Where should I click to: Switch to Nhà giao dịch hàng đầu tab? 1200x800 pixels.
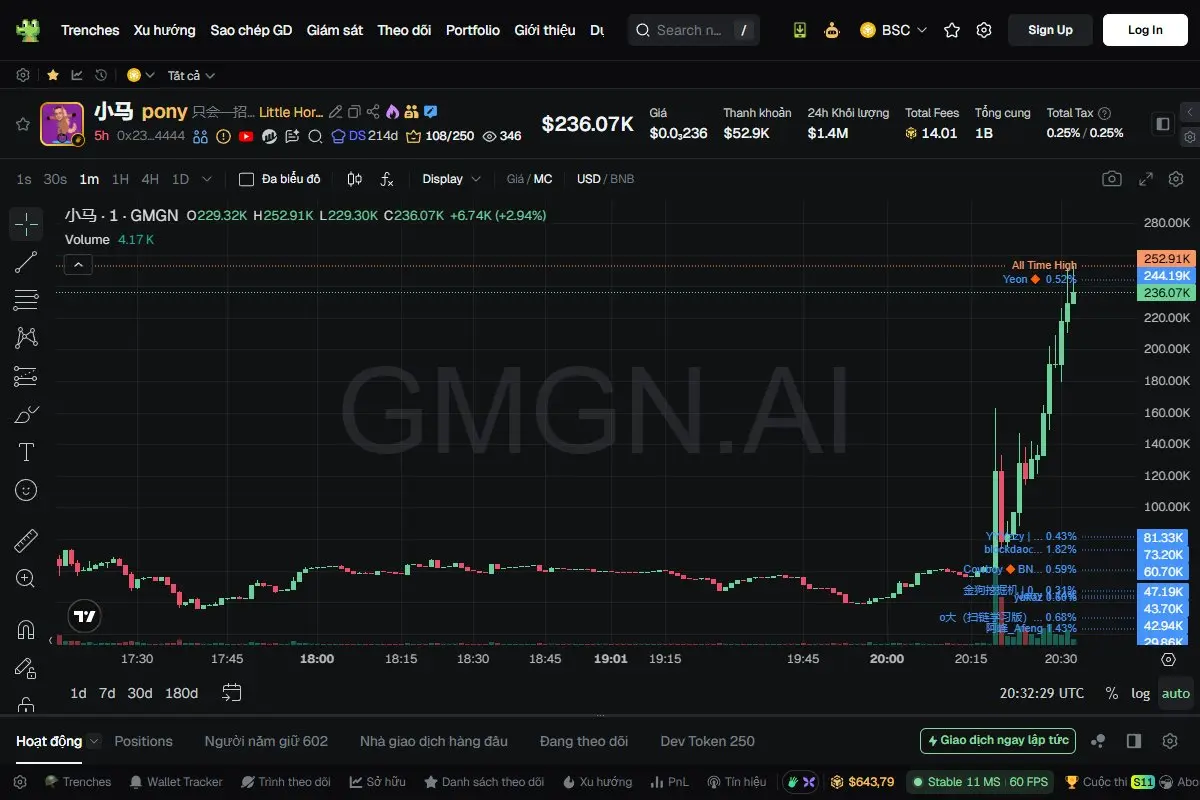(434, 741)
